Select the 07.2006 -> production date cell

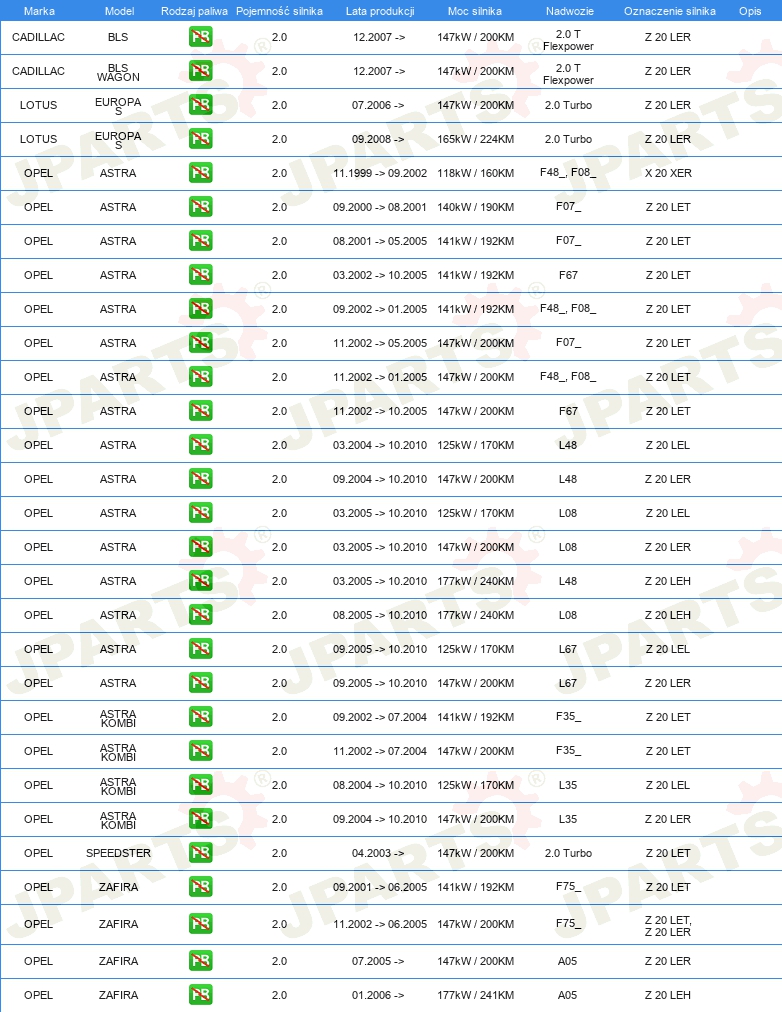tap(378, 105)
